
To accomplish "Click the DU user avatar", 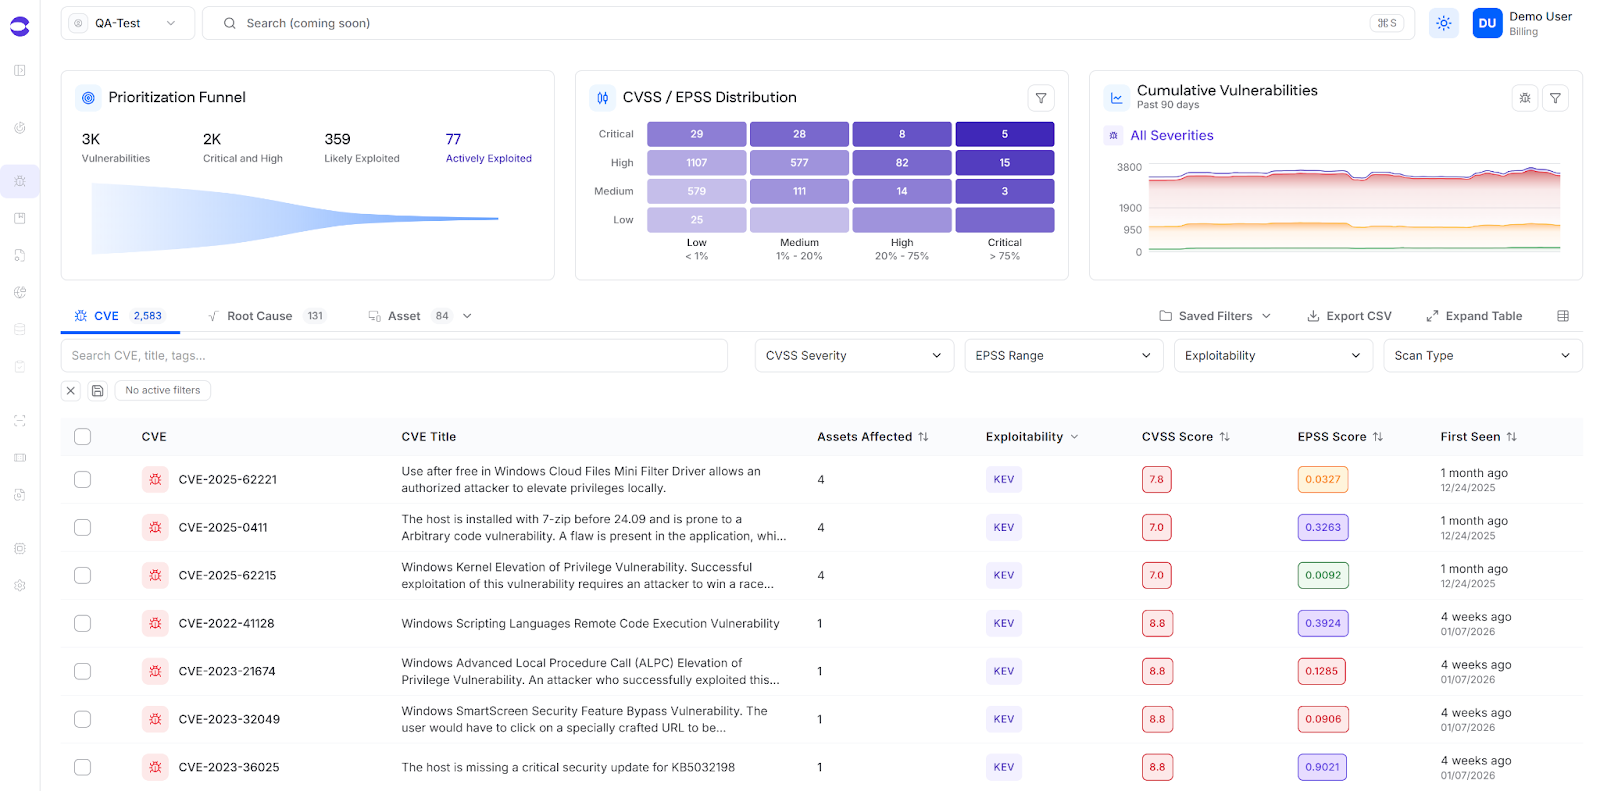I will coord(1487,23).
